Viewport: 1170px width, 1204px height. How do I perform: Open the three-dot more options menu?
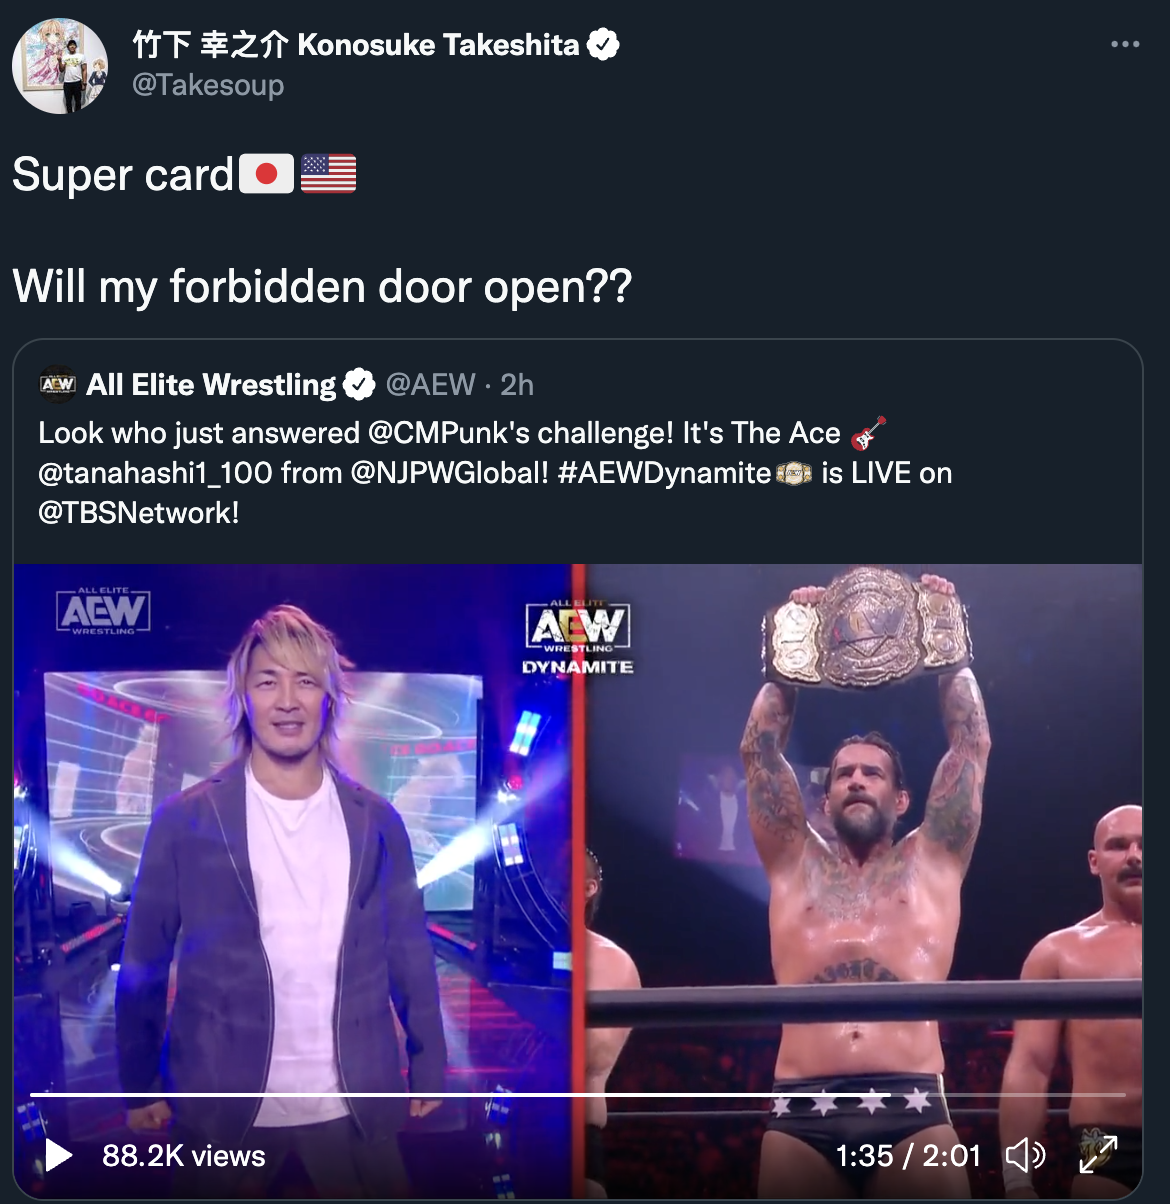(x=1125, y=44)
